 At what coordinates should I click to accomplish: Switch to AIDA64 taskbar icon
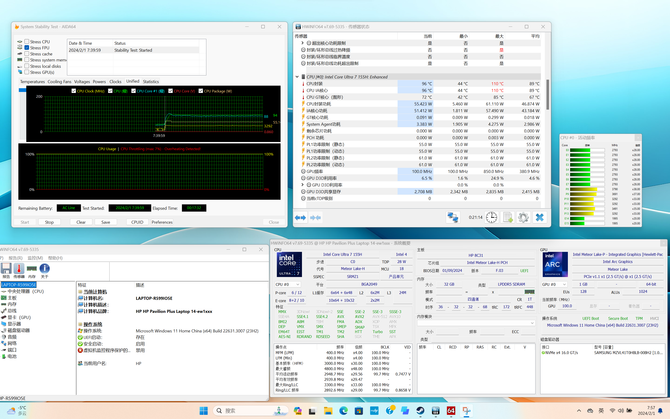(x=451, y=411)
